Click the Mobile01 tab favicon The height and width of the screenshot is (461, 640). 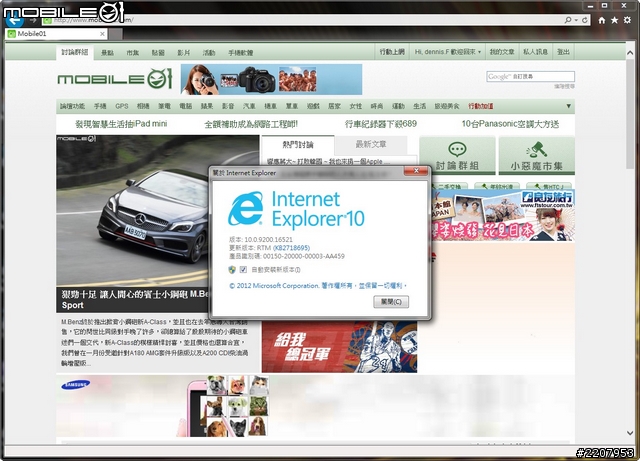point(11,34)
